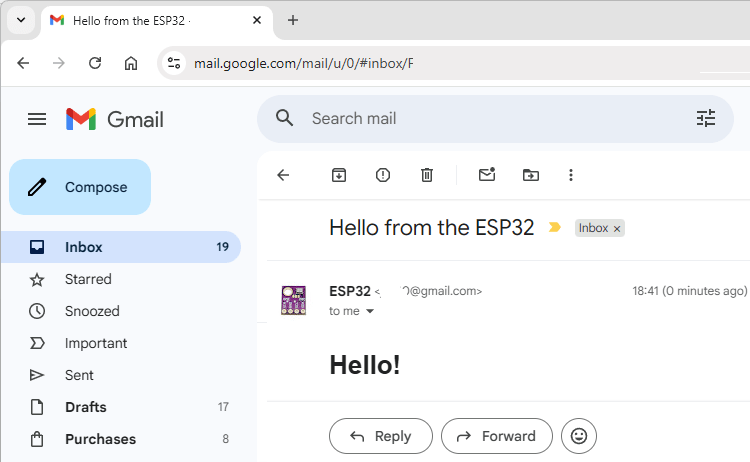
Task: Open a new browser tab
Action: coord(293,20)
